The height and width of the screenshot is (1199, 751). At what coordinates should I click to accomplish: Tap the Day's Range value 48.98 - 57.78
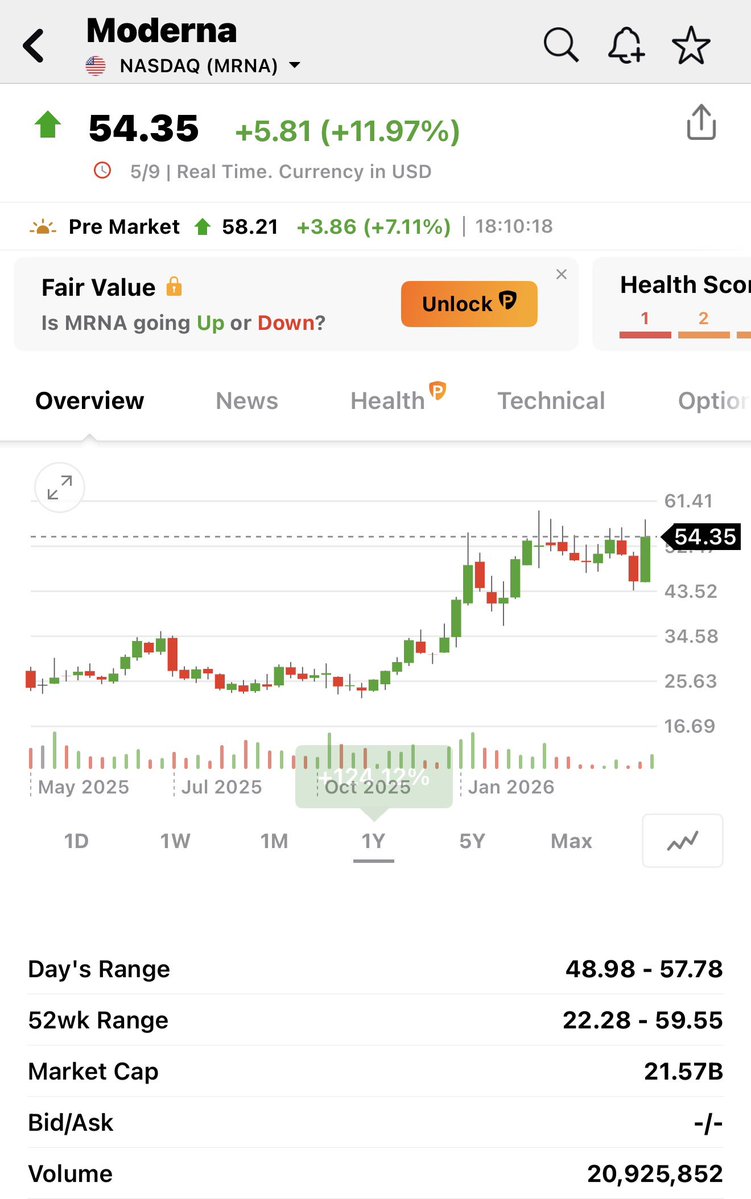pos(644,969)
